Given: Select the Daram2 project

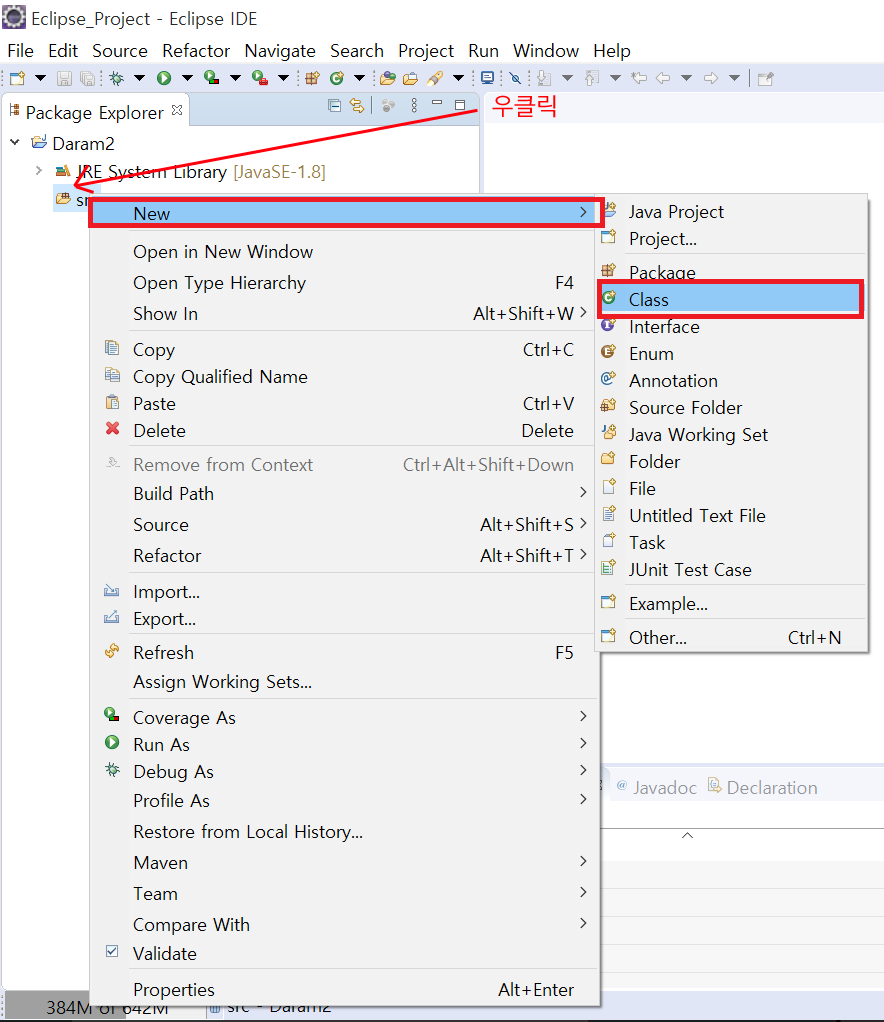Looking at the screenshot, I should (83, 143).
